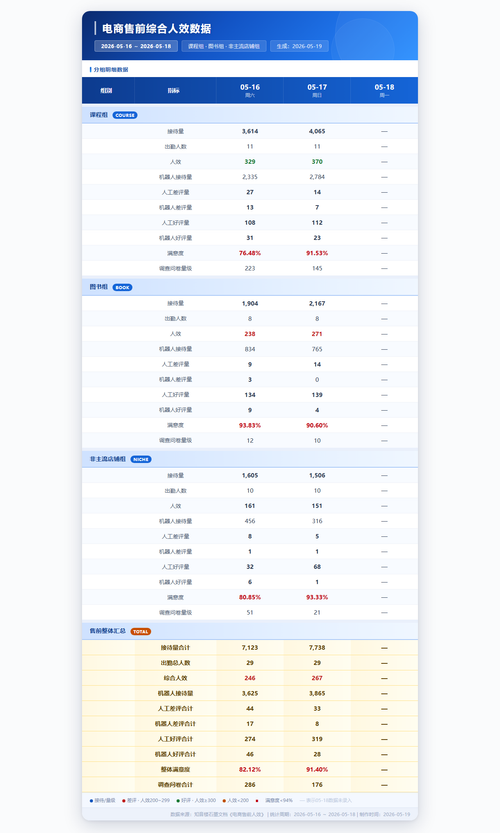Click the 综合人效 value 246
500x833 pixels.
pos(250,678)
